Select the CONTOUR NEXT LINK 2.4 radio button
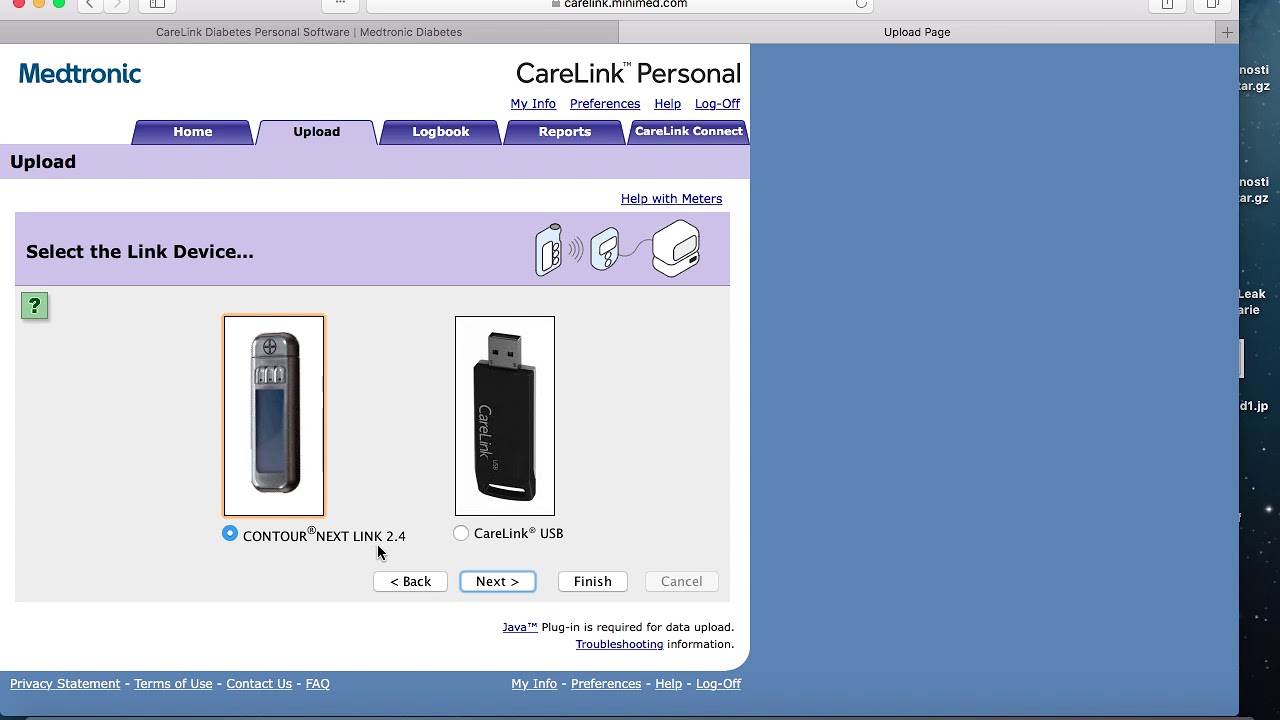This screenshot has width=1280, height=720. (230, 534)
